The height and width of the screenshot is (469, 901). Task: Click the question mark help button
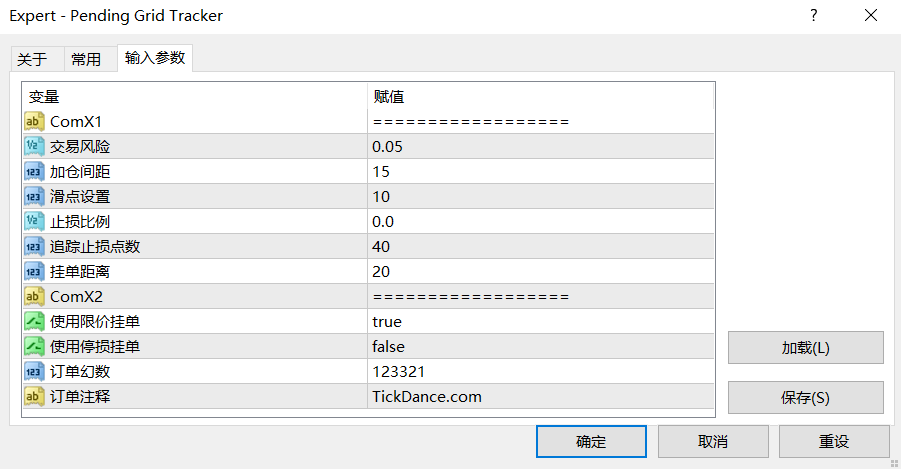tap(814, 15)
